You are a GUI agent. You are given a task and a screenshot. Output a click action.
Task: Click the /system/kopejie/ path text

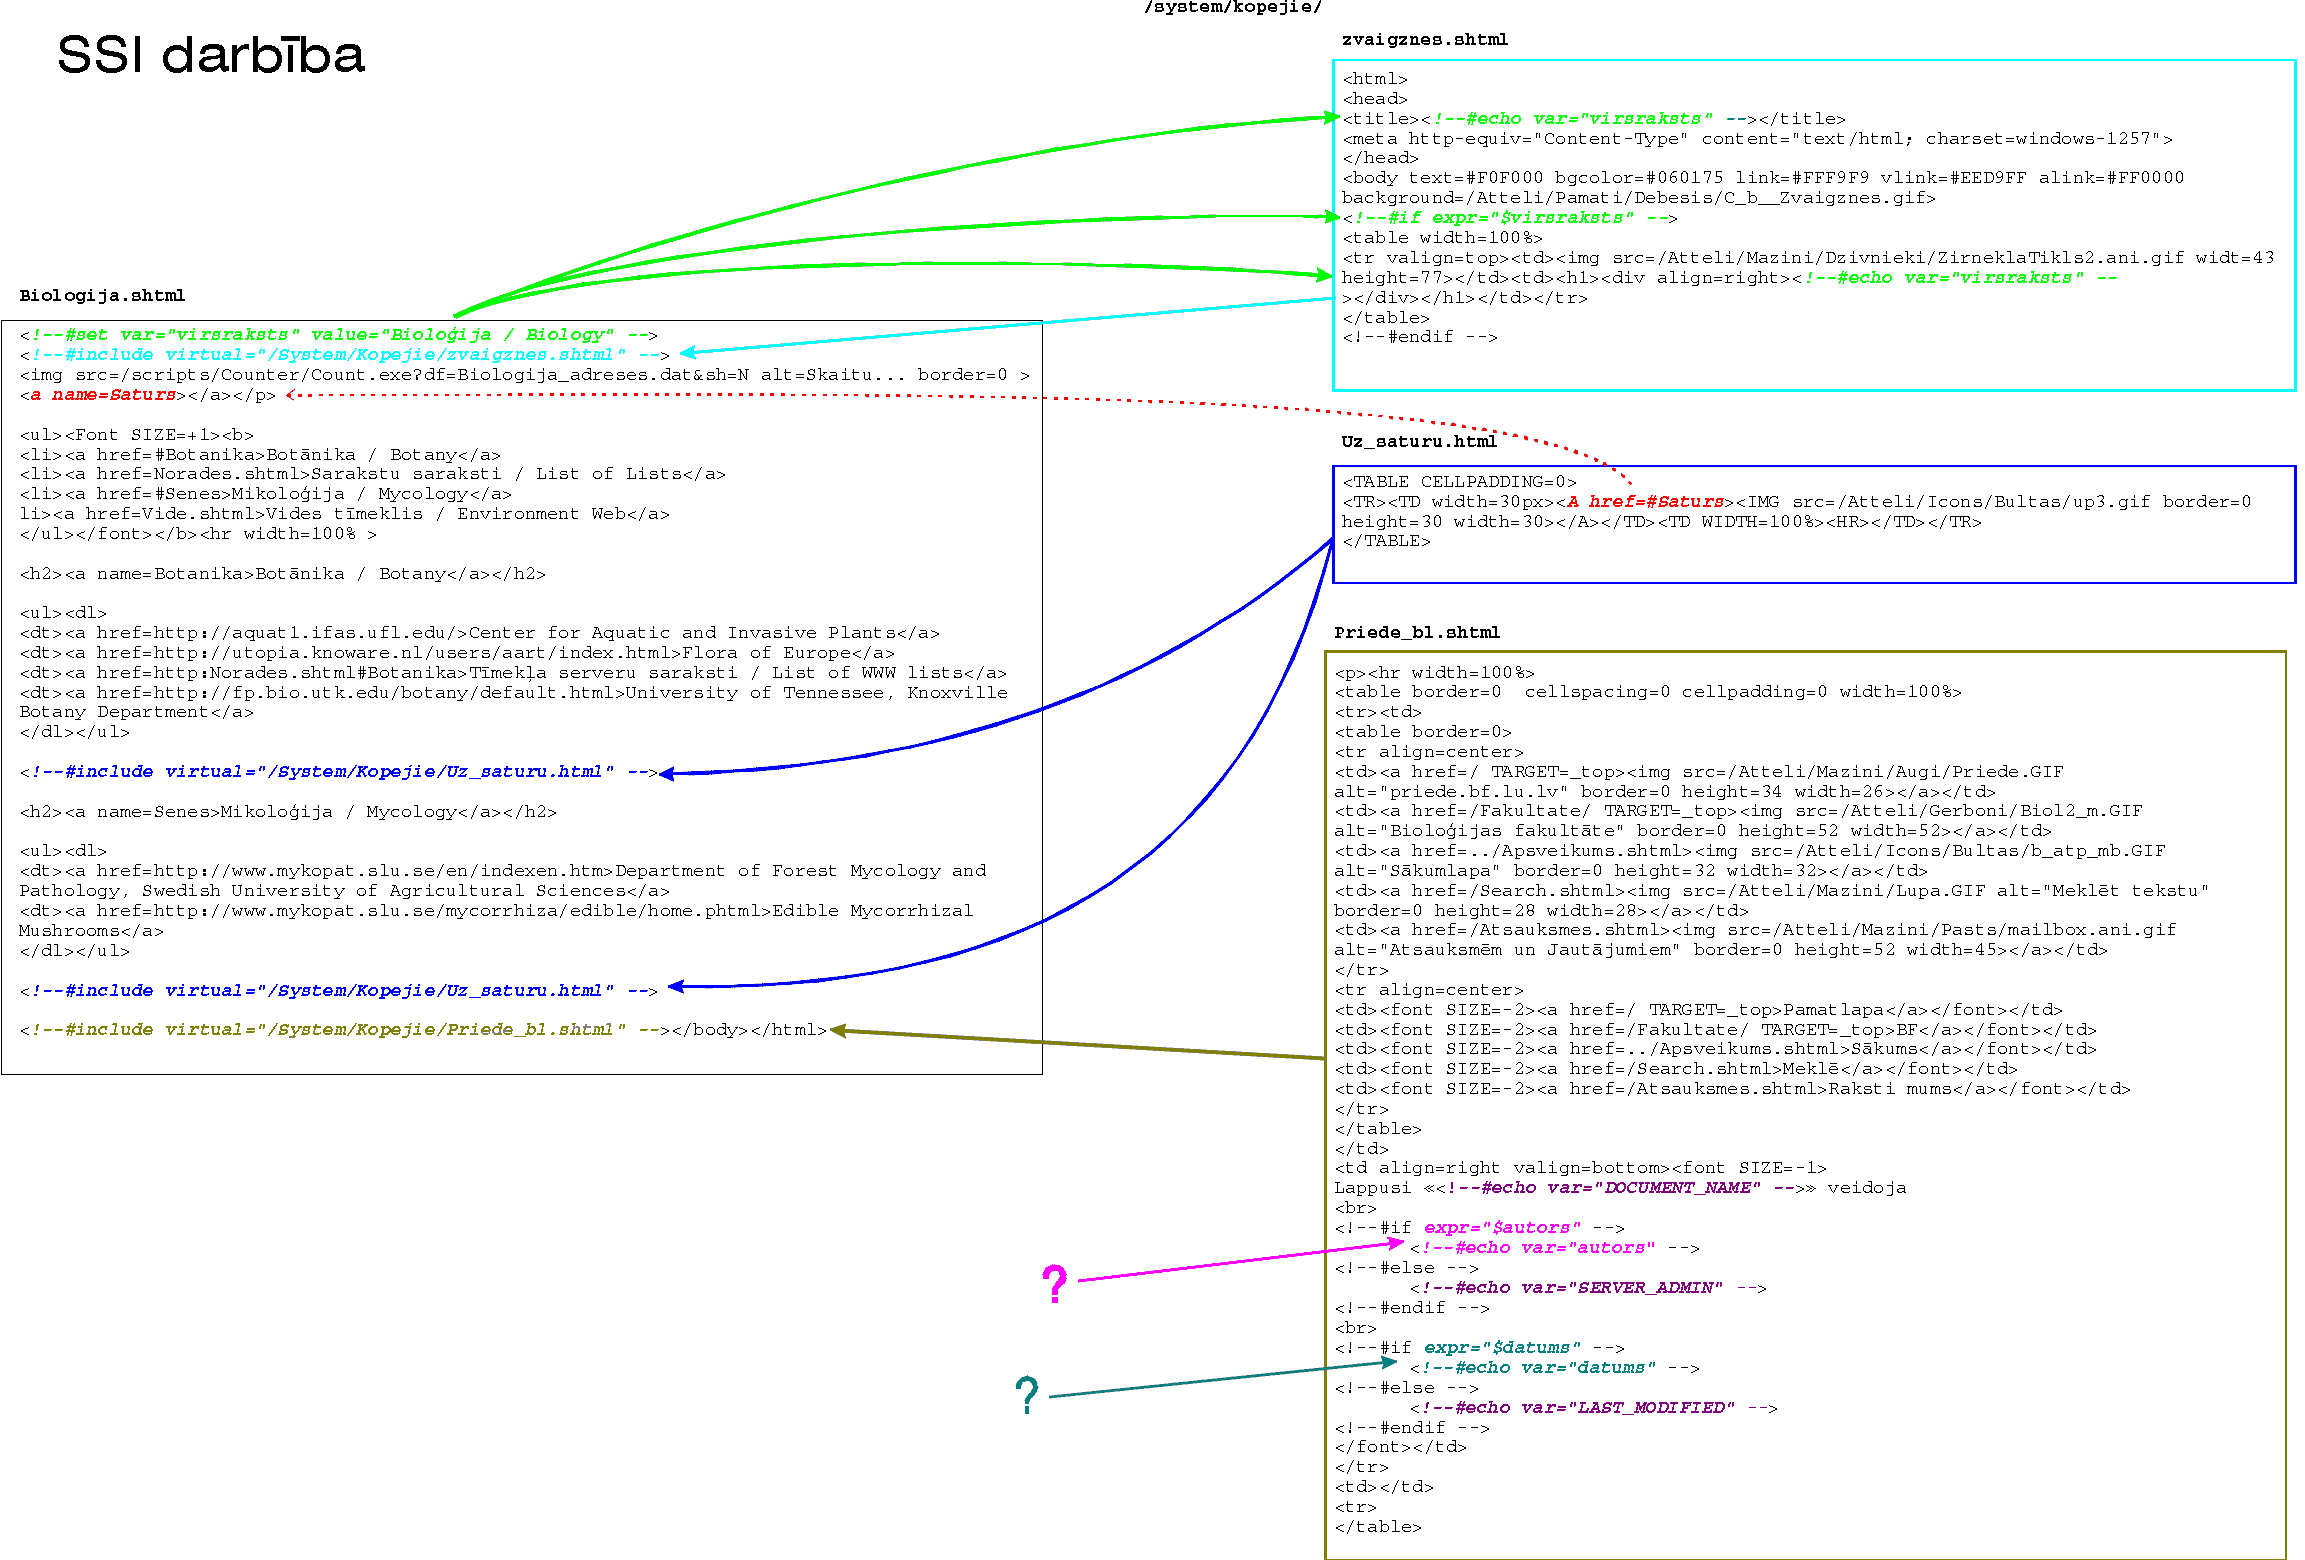pyautogui.click(x=1232, y=8)
